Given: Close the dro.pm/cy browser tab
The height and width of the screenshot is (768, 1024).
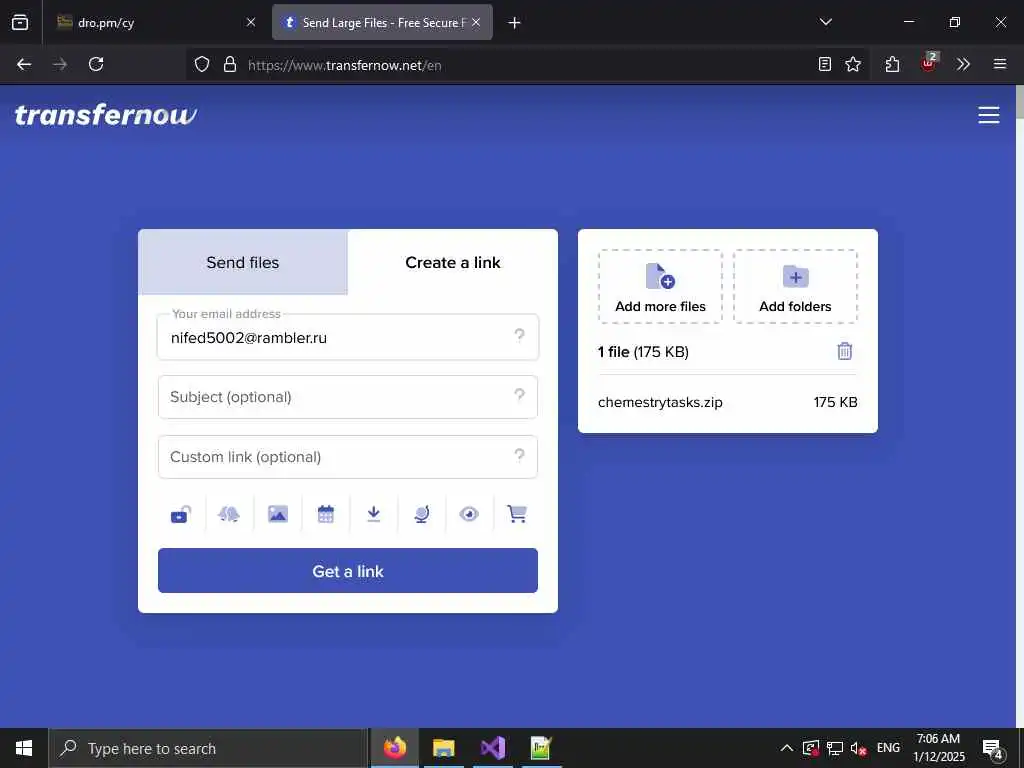Looking at the screenshot, I should (x=251, y=23).
